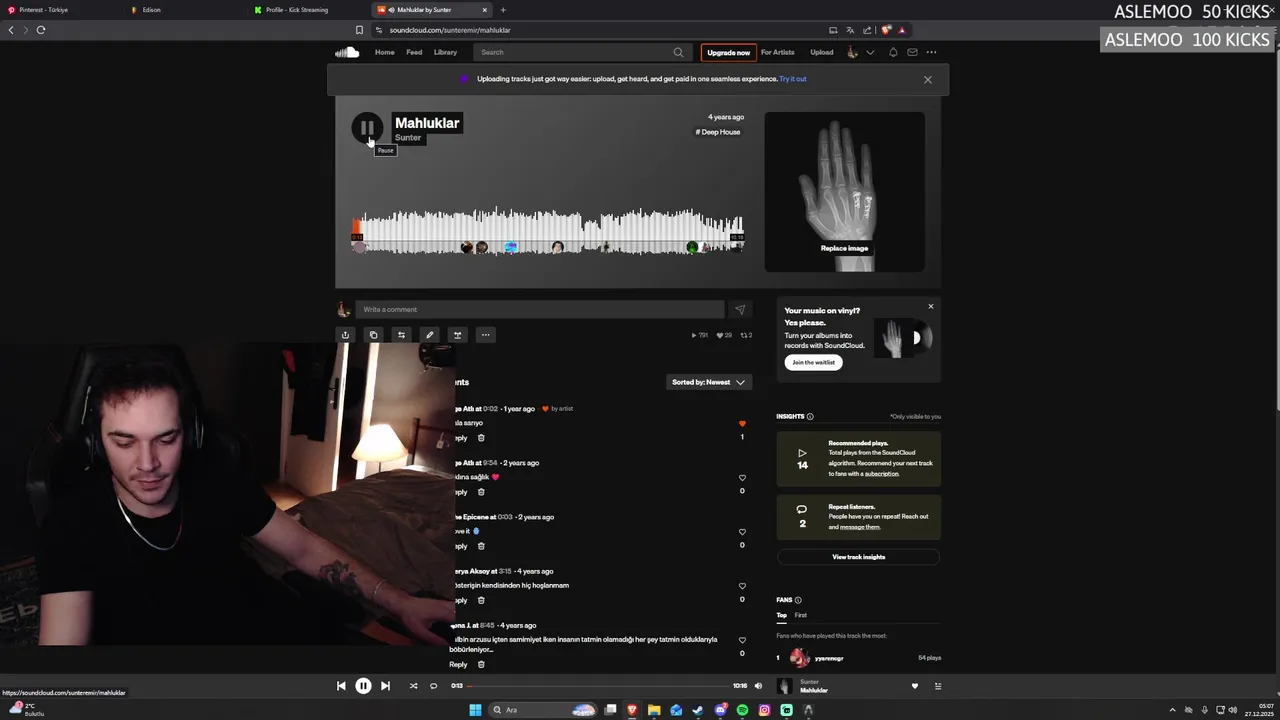Screen dimensions: 1280x720
Task: Send the comment with the paper plane icon
Action: pos(740,310)
